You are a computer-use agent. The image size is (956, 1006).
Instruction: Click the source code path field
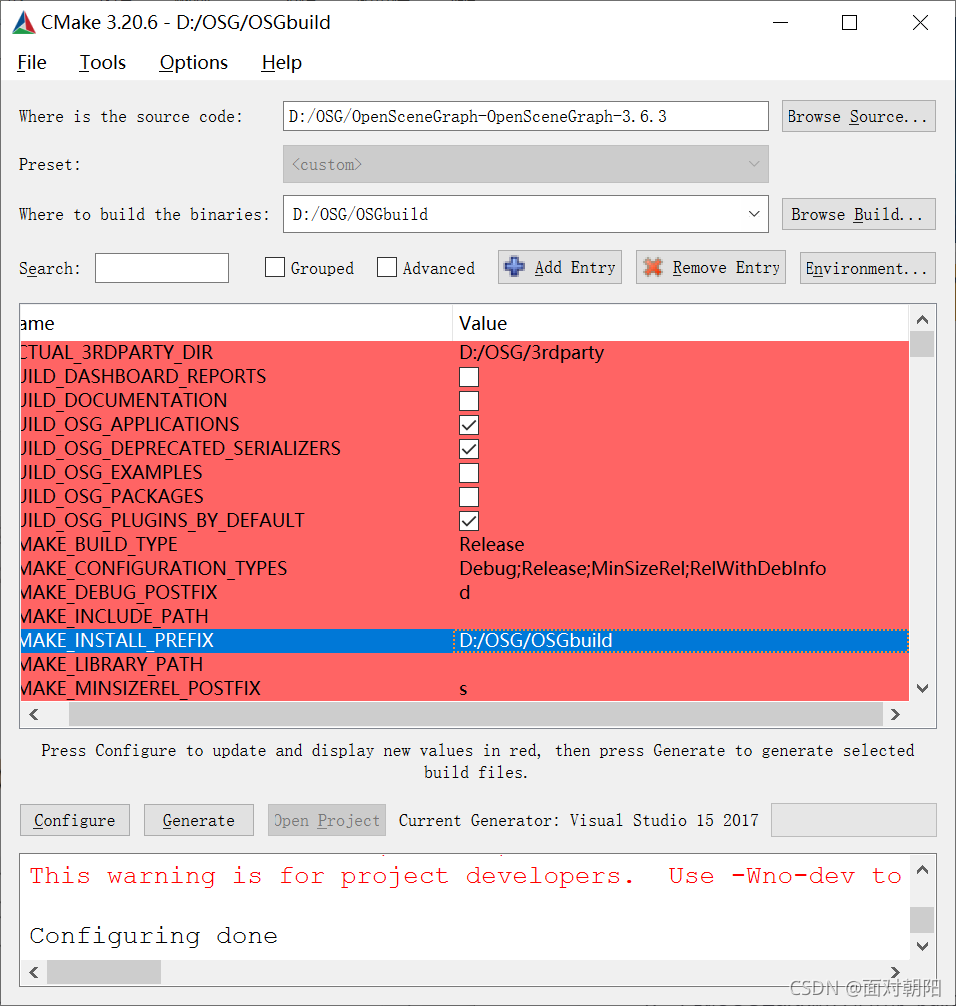(525, 116)
